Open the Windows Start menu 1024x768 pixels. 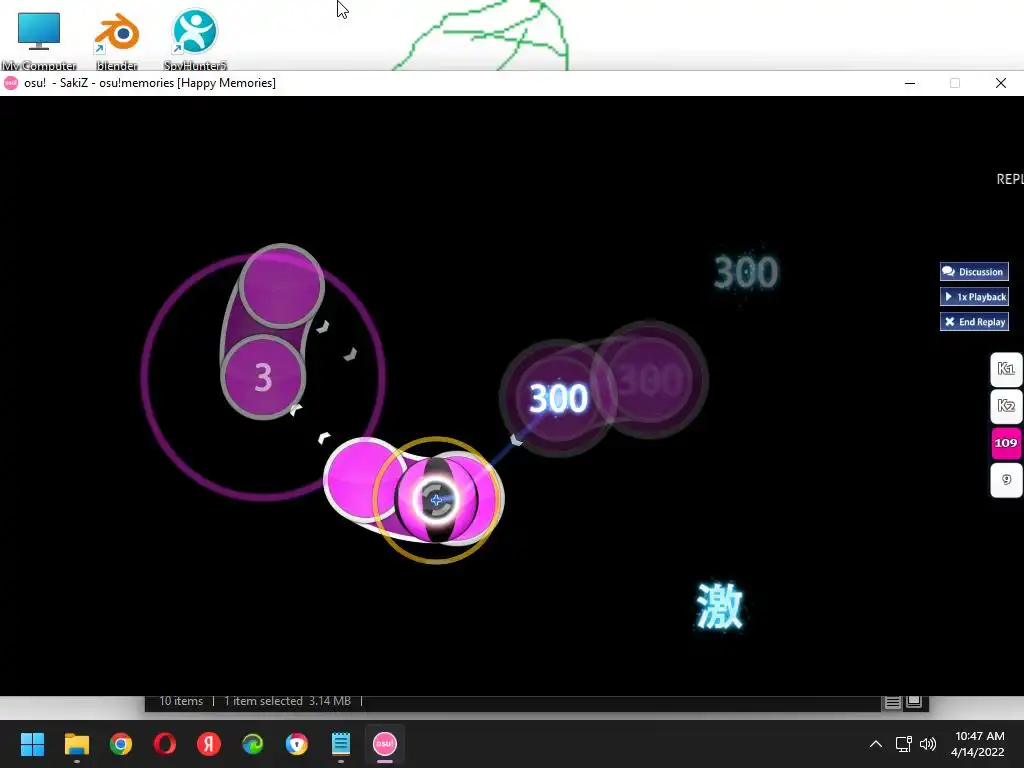tap(32, 744)
